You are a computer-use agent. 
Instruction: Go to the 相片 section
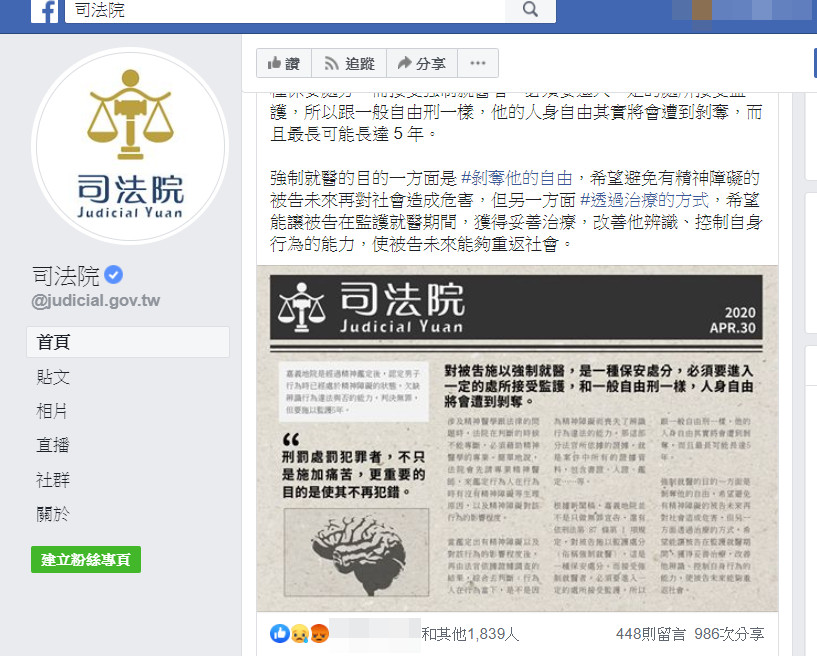(x=52, y=411)
